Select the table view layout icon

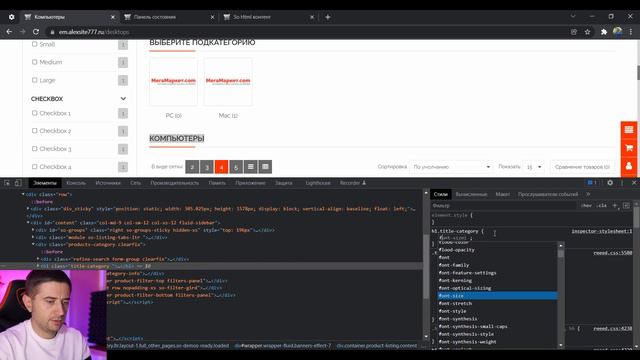(x=265, y=167)
